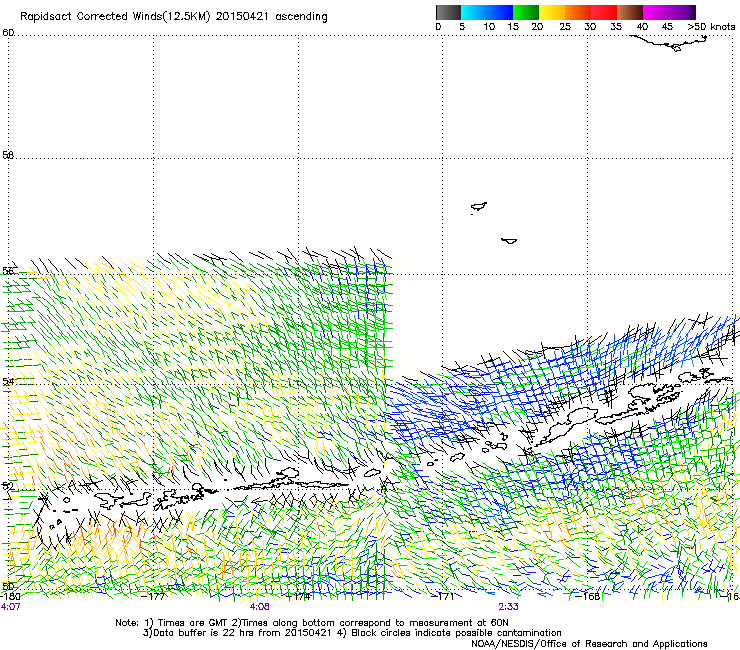
Task: Click the '45' label under the color bar
Action: [x=667, y=27]
